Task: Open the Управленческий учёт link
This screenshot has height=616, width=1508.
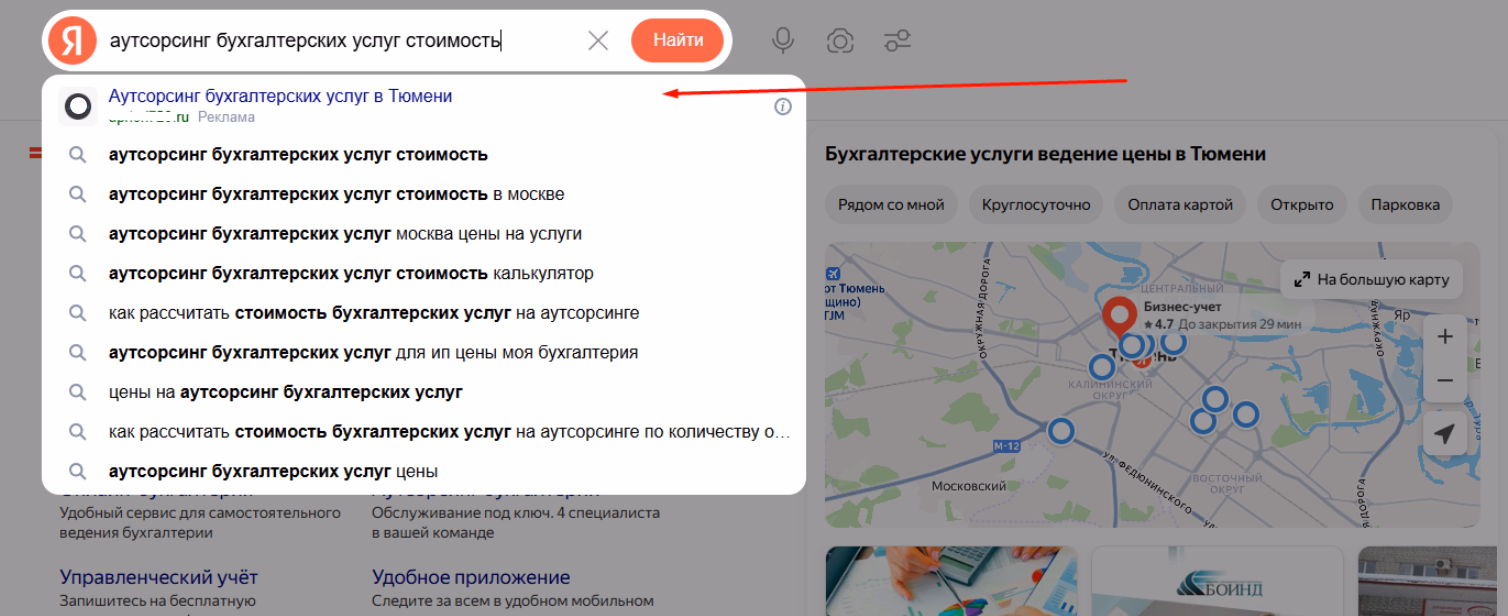Action: pos(158,577)
